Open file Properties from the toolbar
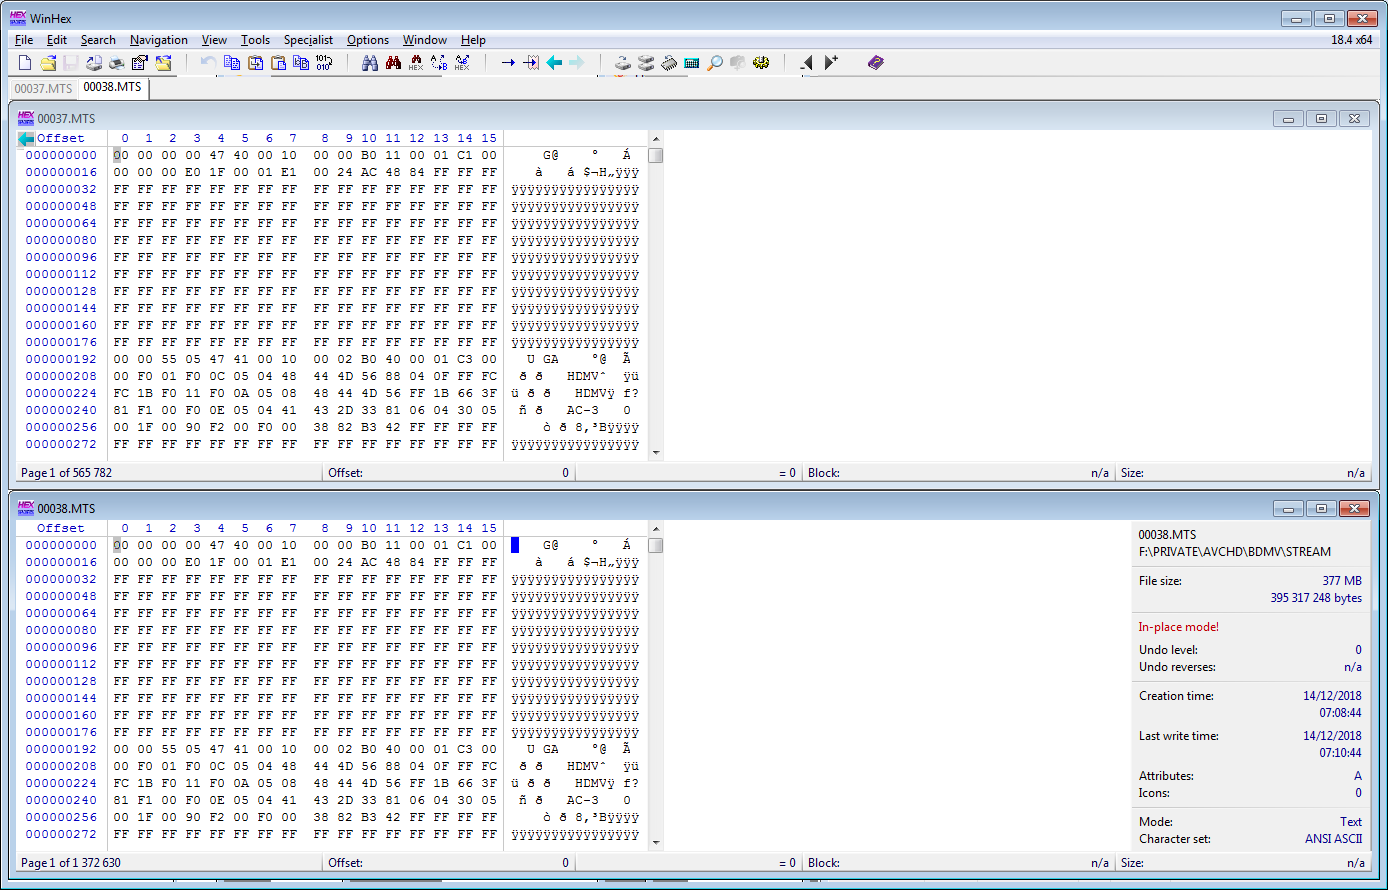 tap(140, 63)
